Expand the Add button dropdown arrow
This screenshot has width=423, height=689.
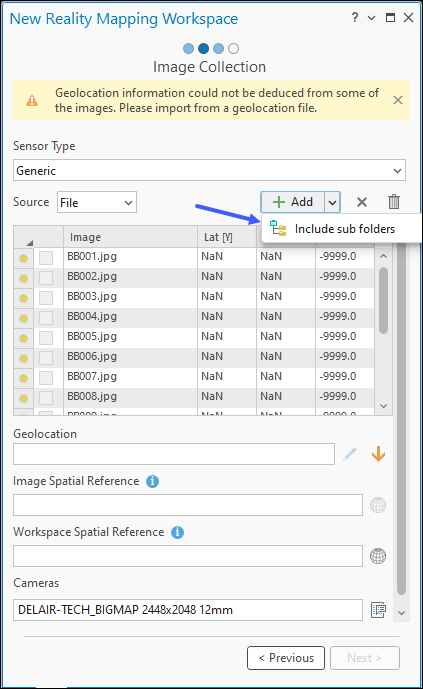(x=333, y=202)
